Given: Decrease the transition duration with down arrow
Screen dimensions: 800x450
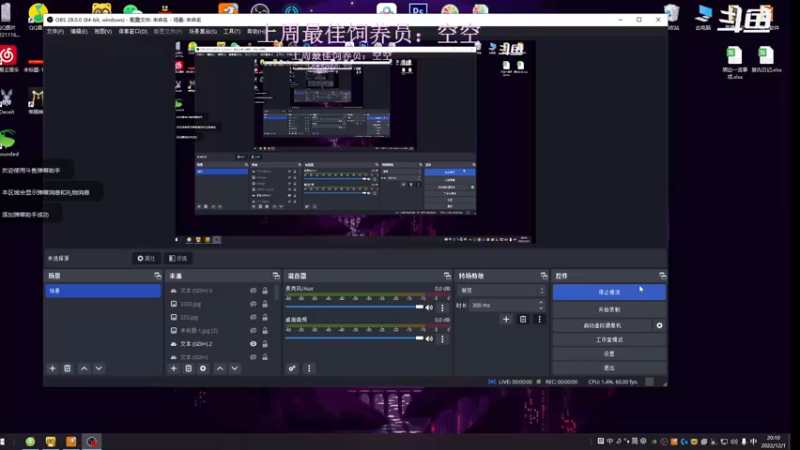Looking at the screenshot, I should tap(541, 308).
